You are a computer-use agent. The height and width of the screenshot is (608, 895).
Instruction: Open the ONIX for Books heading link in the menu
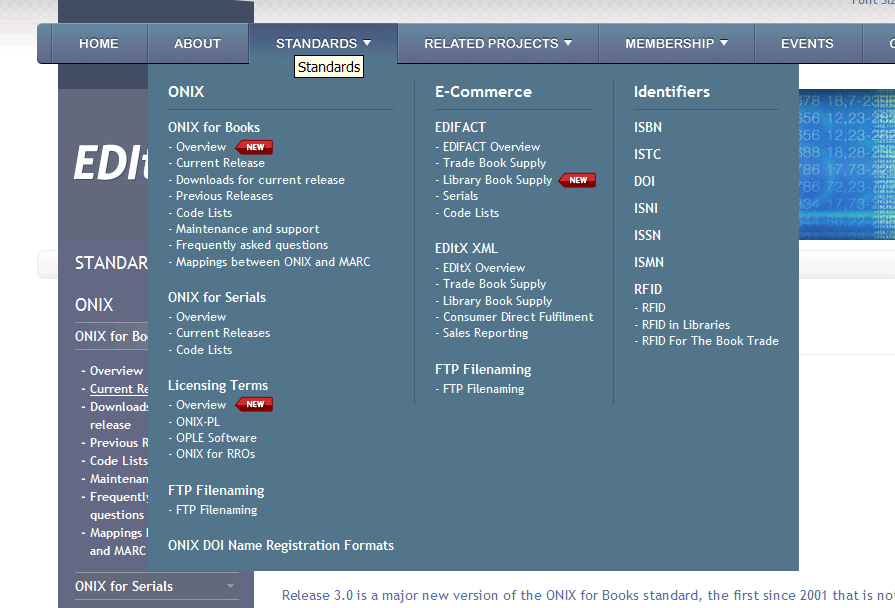coord(214,127)
